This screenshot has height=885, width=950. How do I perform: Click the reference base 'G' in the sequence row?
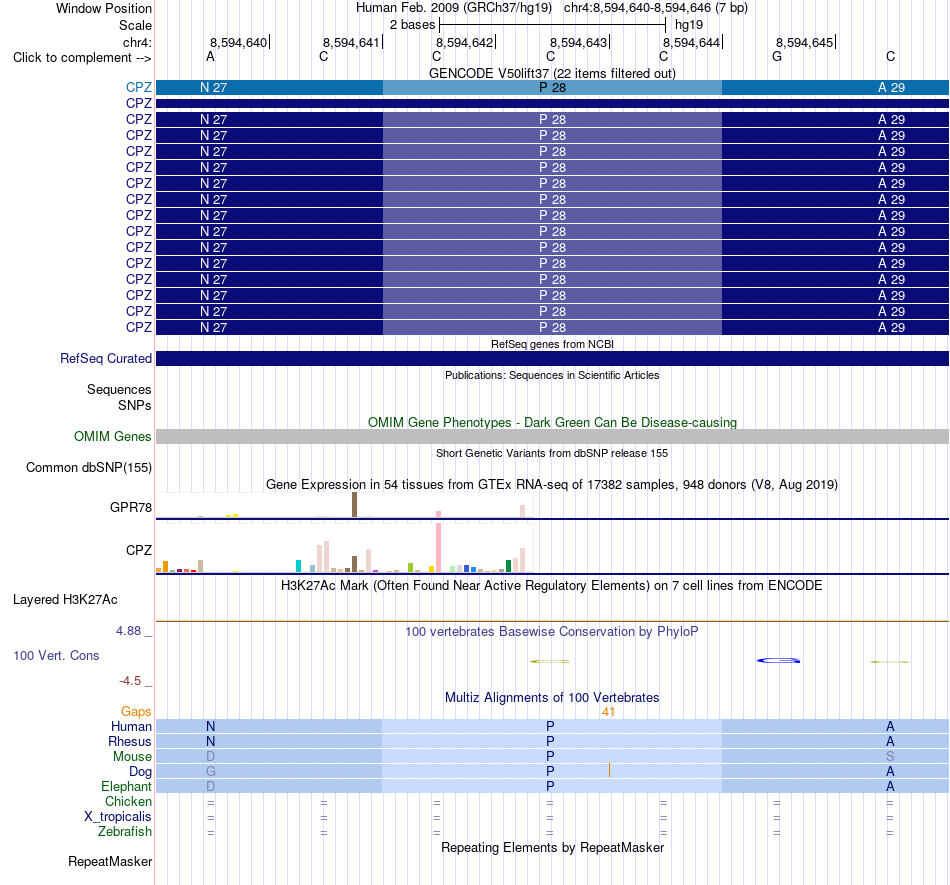pos(777,56)
